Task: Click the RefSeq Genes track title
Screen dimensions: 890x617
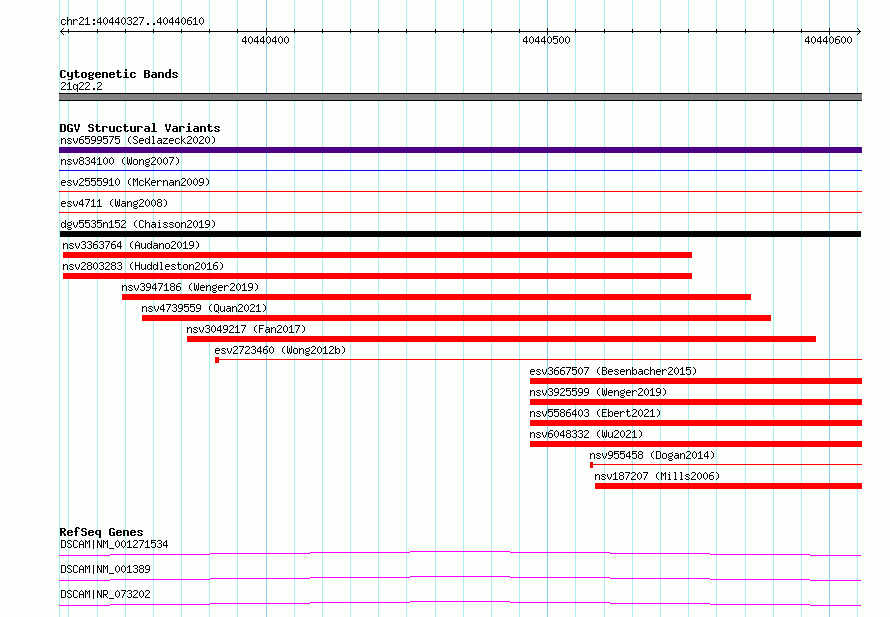Action: pos(102,532)
